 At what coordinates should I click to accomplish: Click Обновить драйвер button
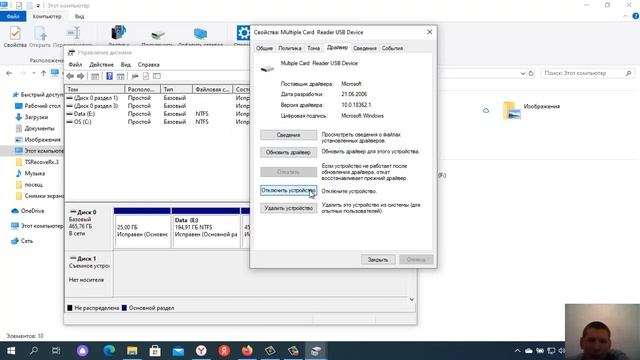[288, 152]
